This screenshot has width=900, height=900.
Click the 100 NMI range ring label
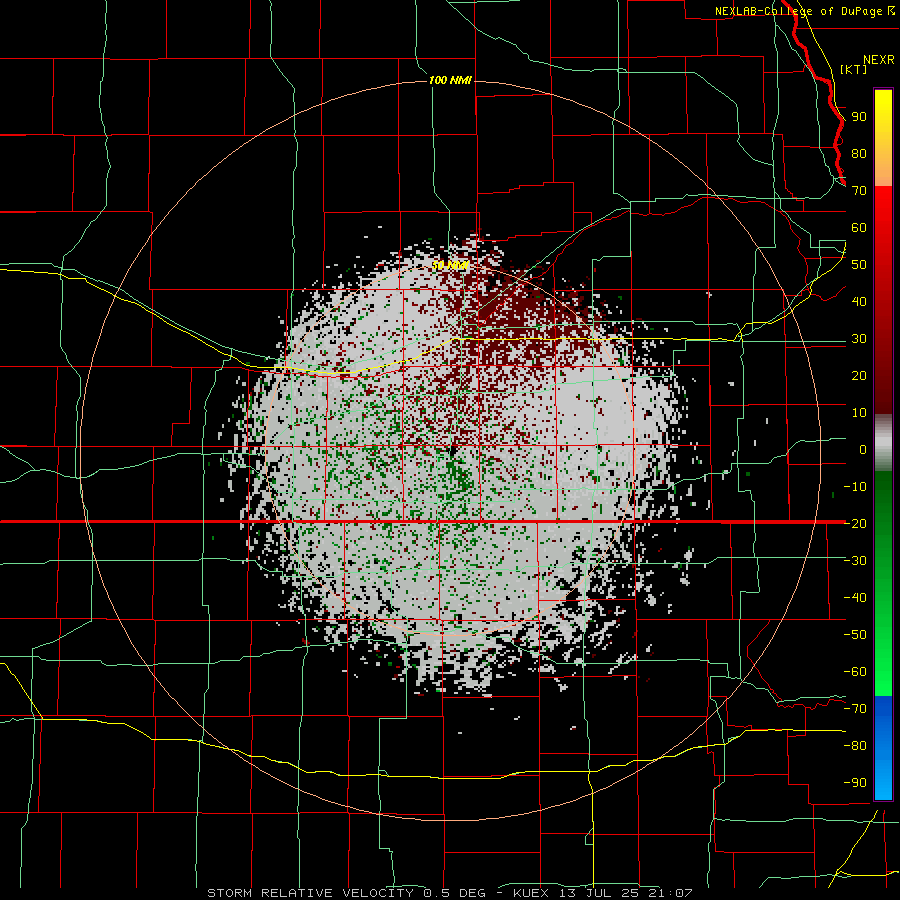click(x=450, y=80)
